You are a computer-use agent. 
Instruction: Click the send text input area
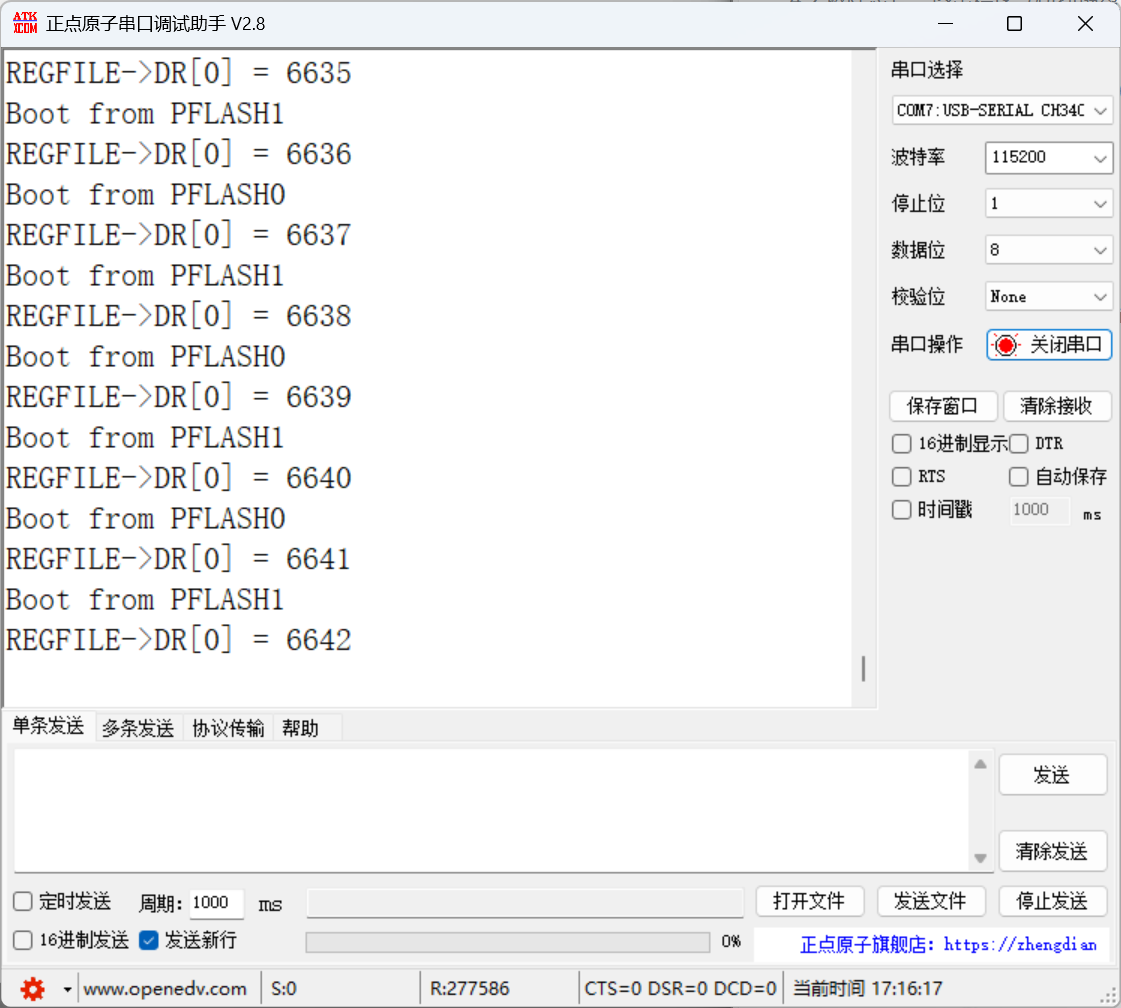coord(491,810)
